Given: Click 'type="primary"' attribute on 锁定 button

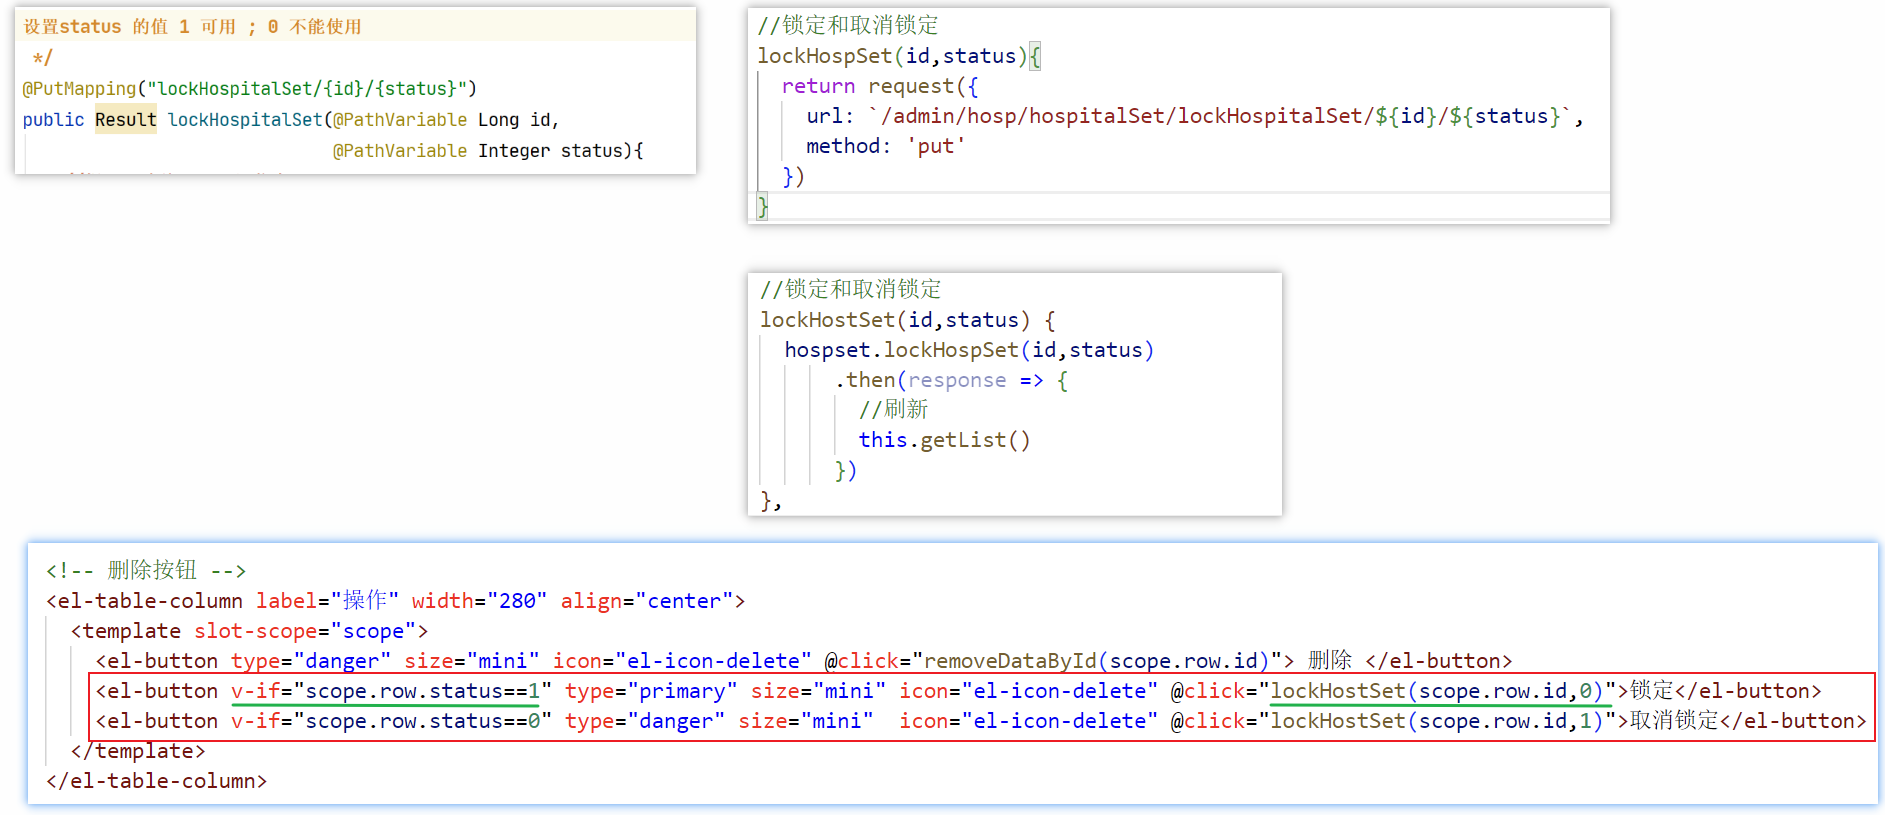Looking at the screenshot, I should (651, 691).
